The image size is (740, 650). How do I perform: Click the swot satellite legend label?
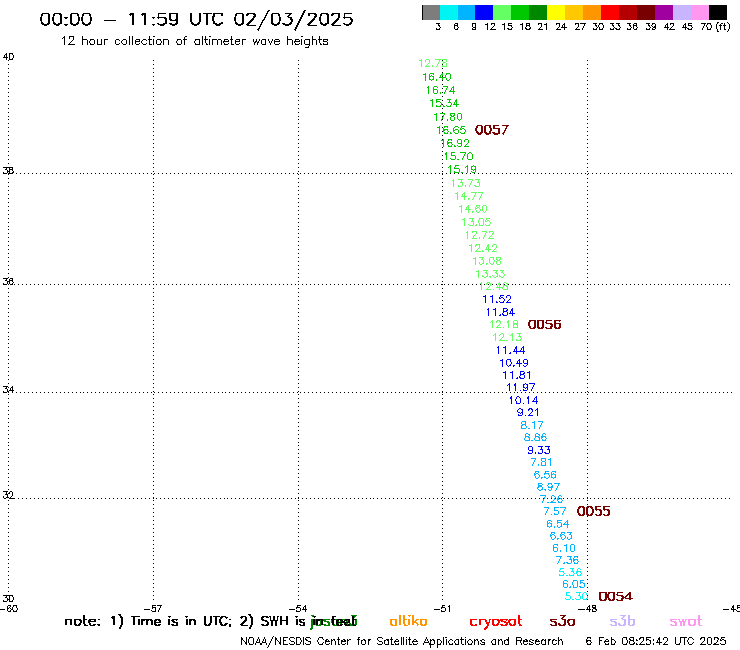(x=685, y=621)
